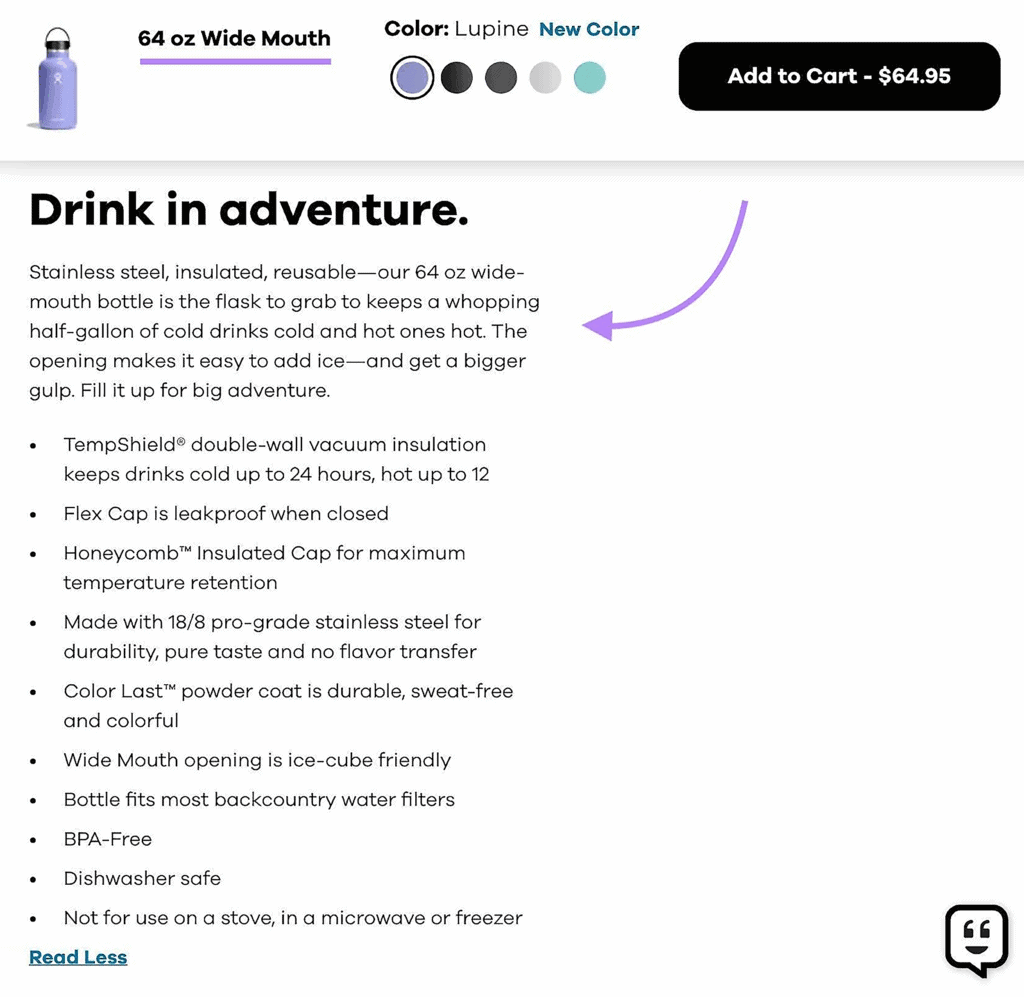
Task: Click the smiling speech-bubble chat icon
Action: 976,940
